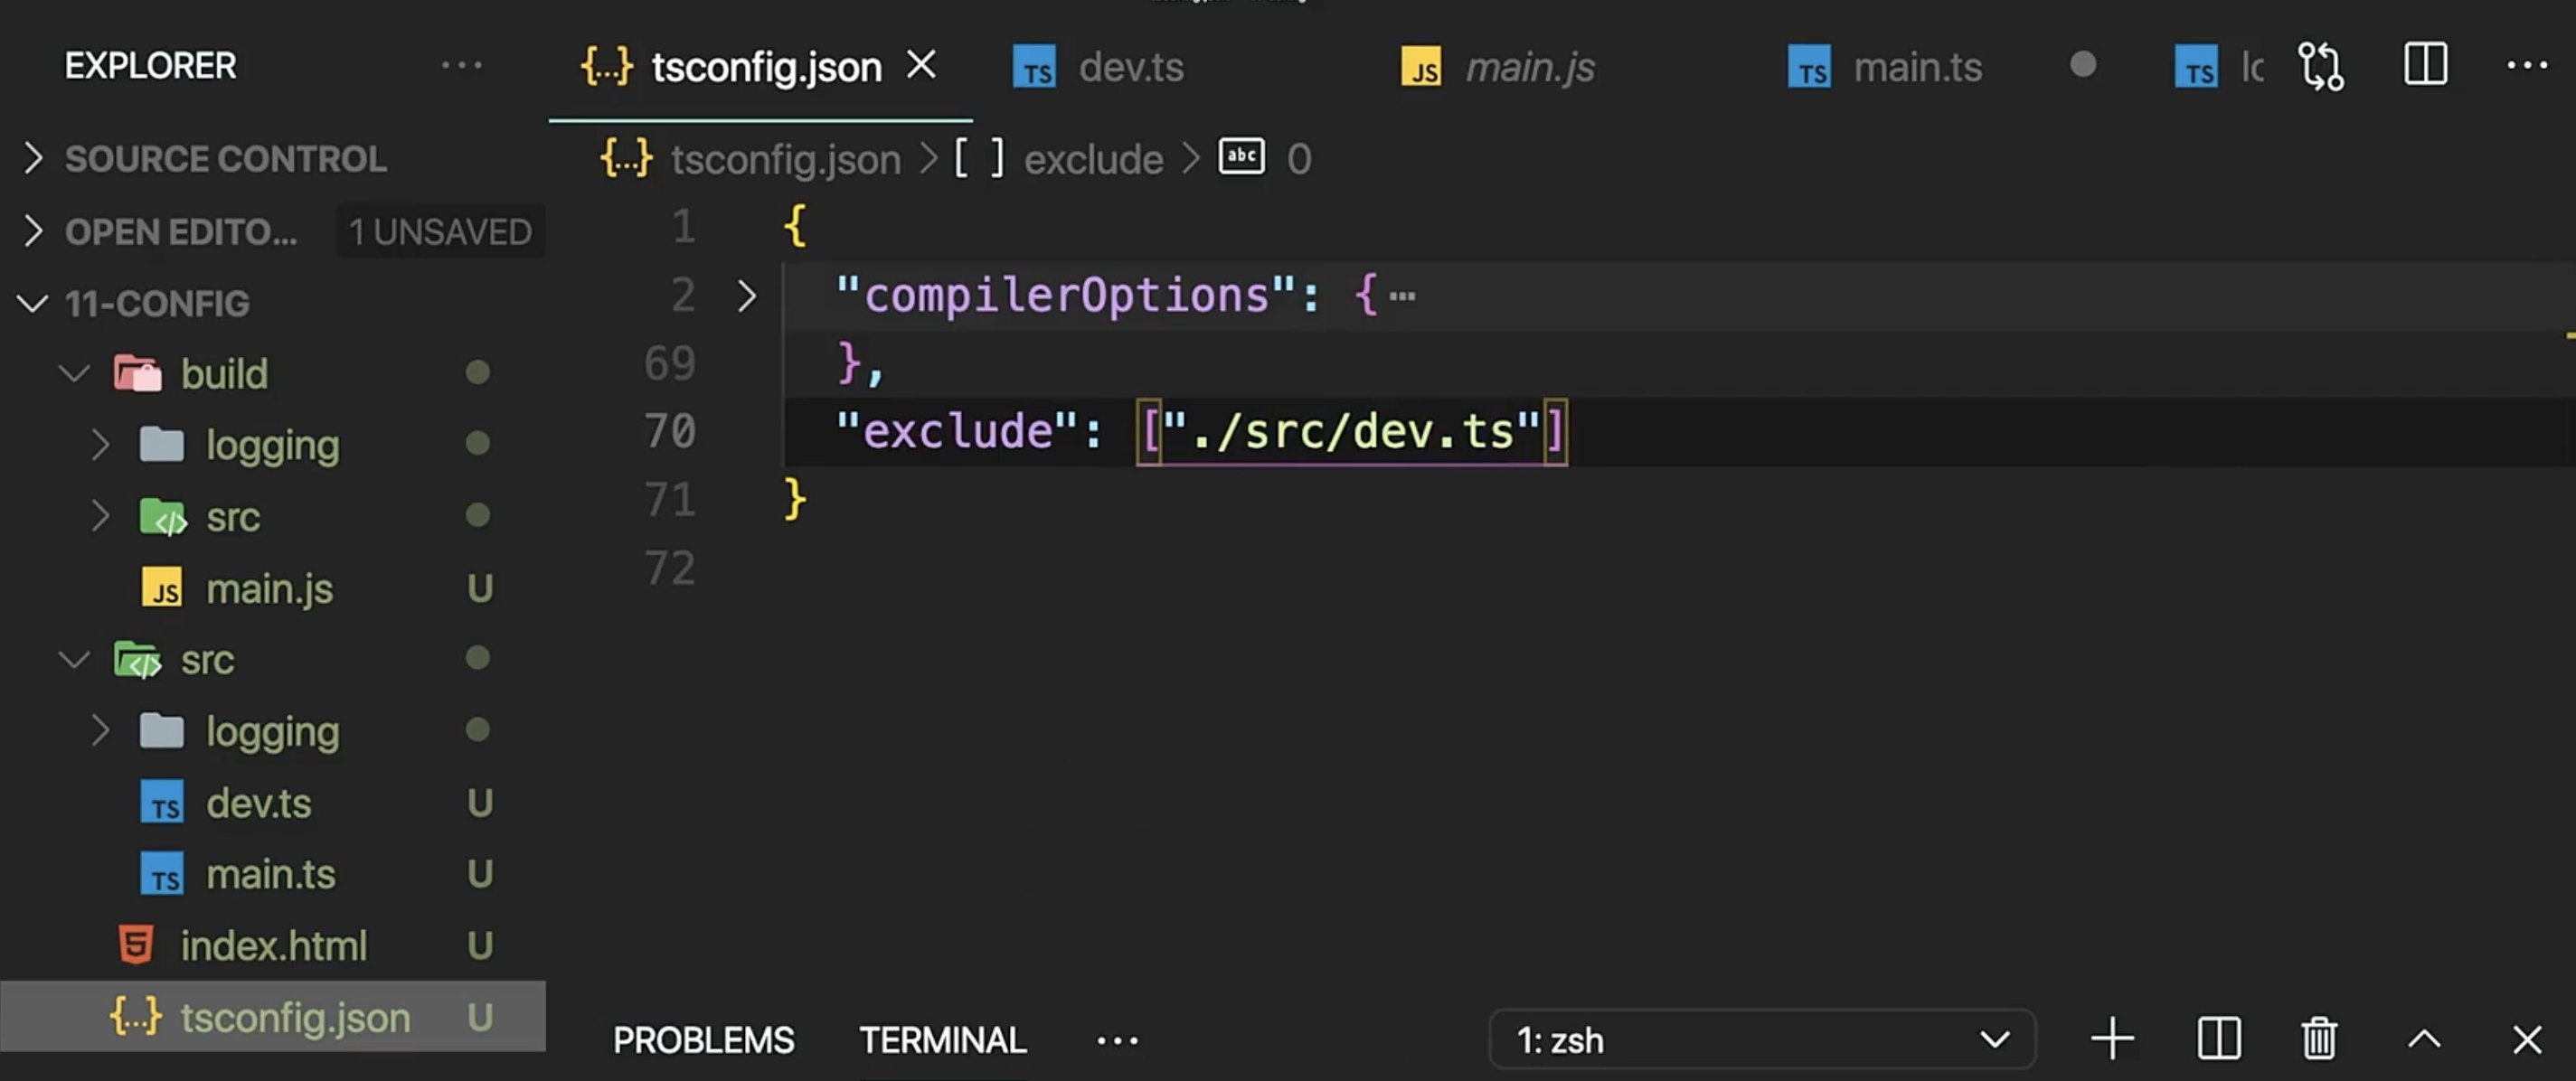The height and width of the screenshot is (1081, 2576).
Task: Expand logging folder under top-level src
Action: [273, 731]
